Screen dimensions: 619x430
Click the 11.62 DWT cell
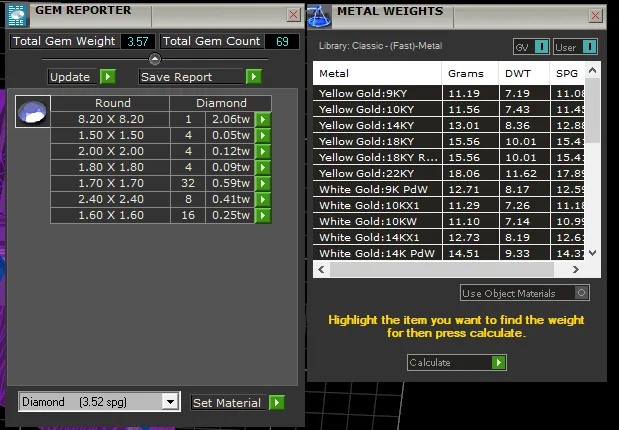[524, 173]
